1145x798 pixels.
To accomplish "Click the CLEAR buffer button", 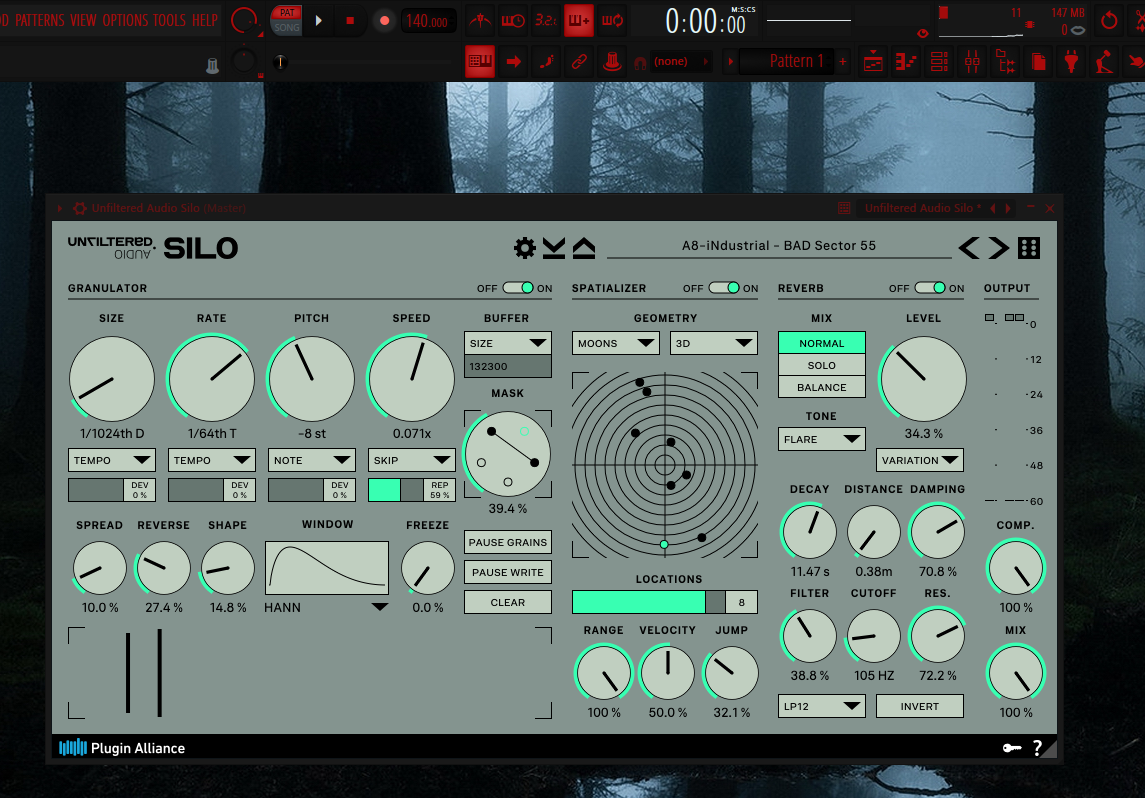I will [x=508, y=602].
